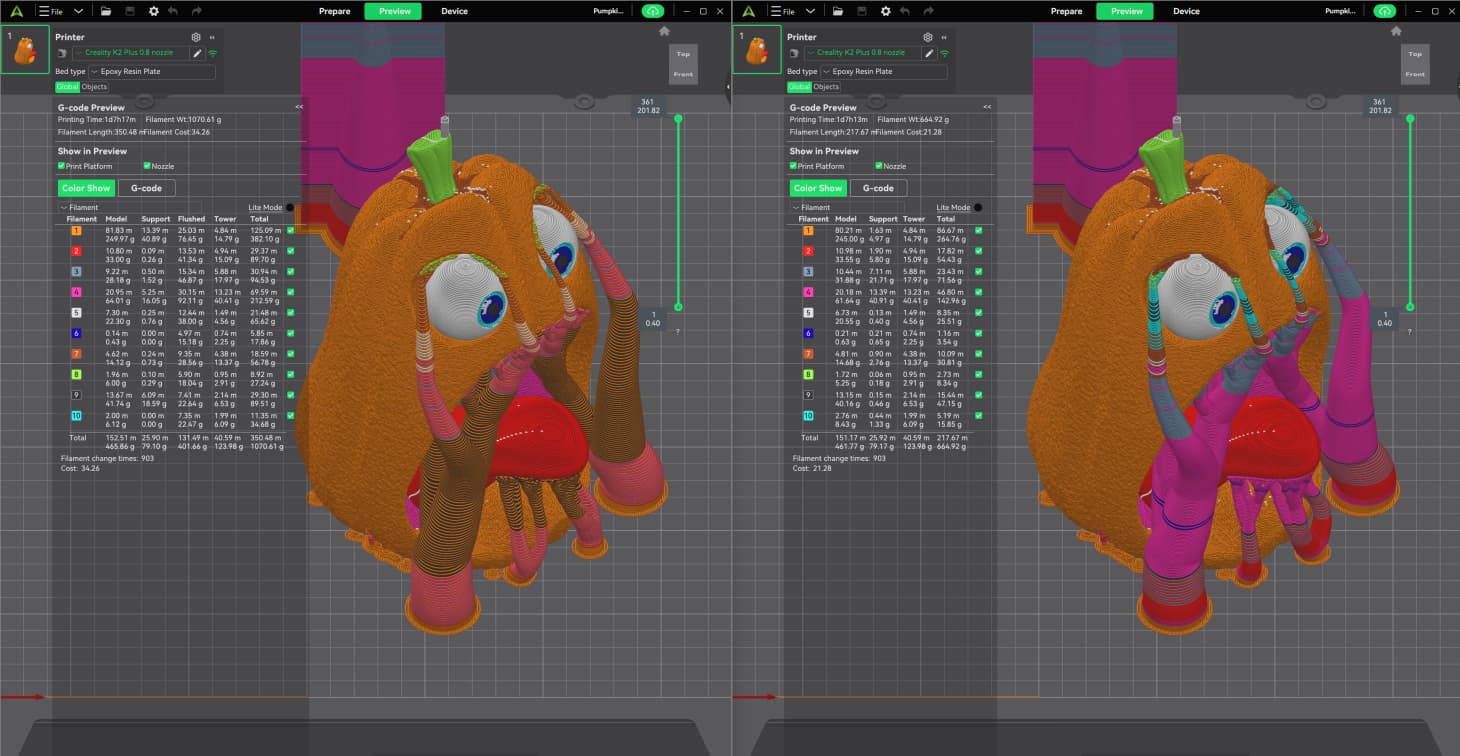The height and width of the screenshot is (756, 1460).
Task: Uncheck Print Platform in left window
Action: (x=62, y=166)
